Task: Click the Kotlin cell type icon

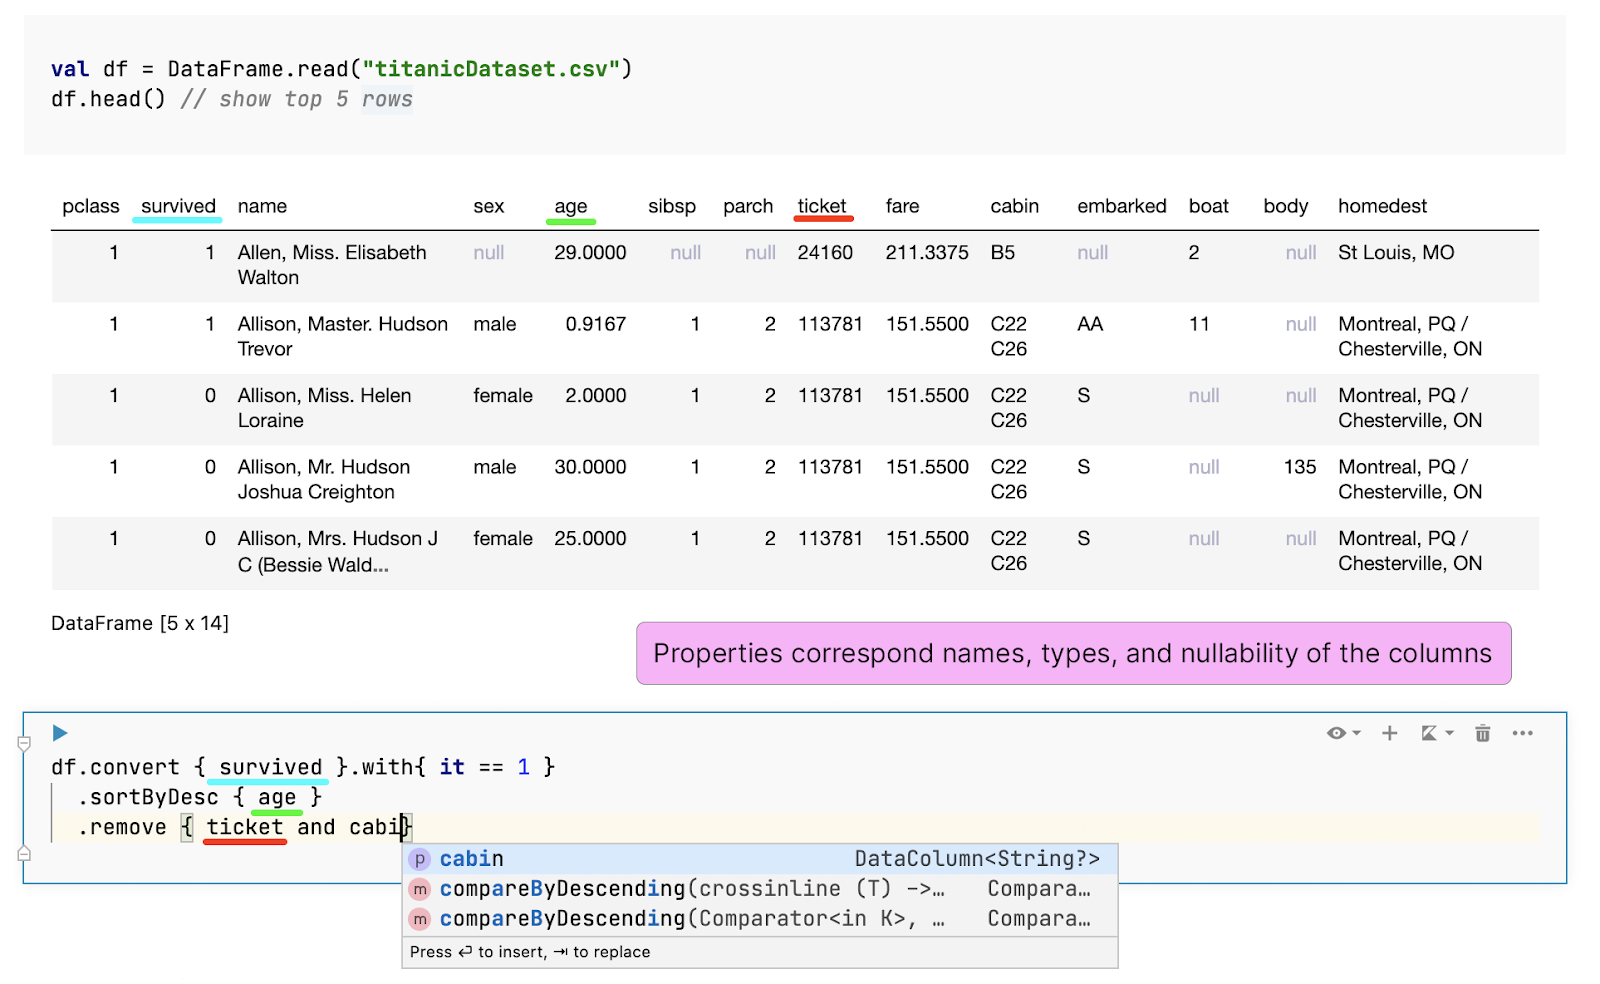Action: 1429,733
